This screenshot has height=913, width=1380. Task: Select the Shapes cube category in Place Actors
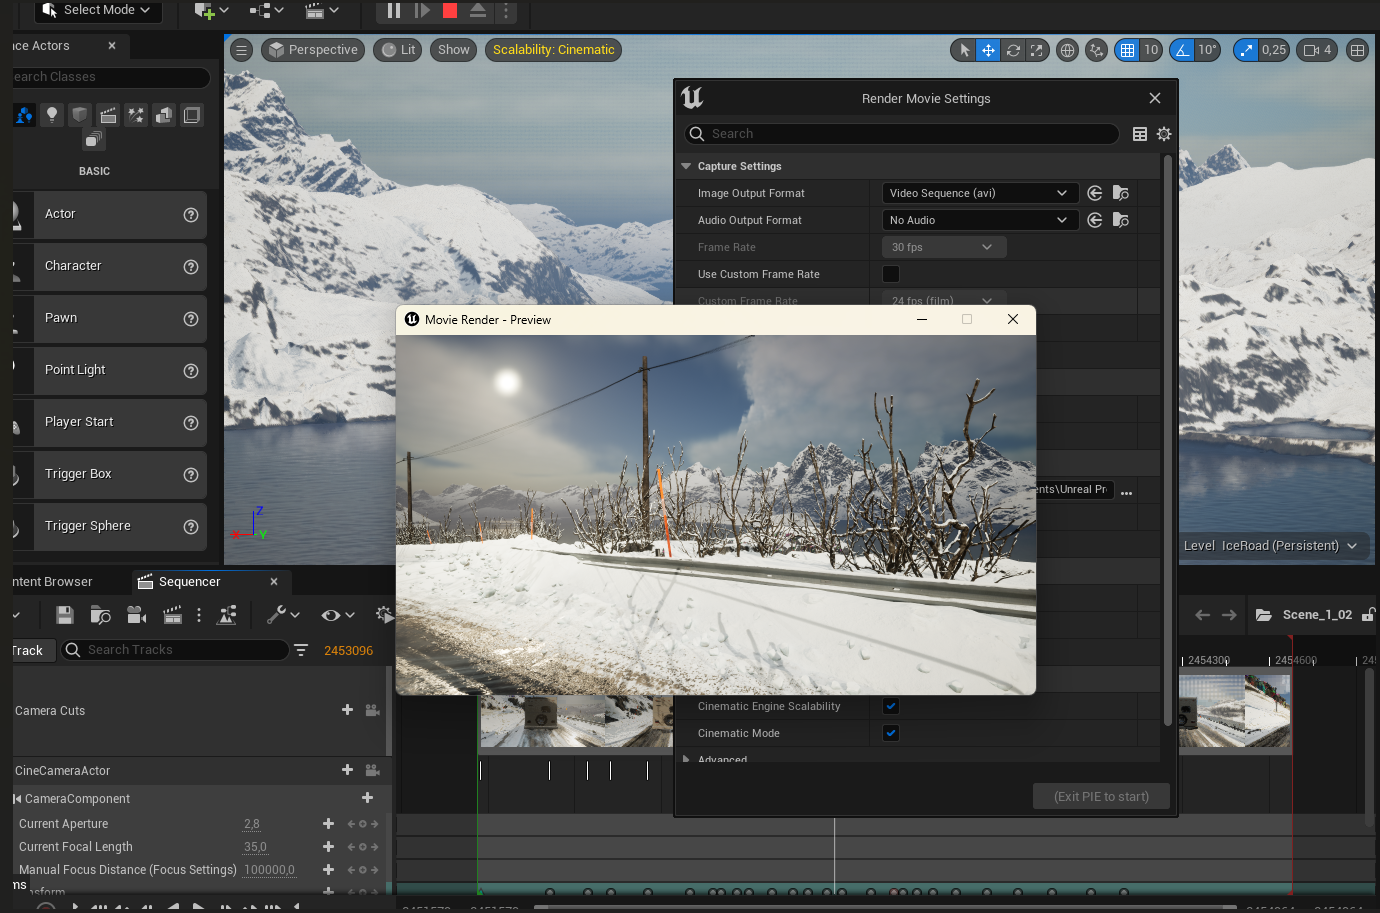click(x=80, y=115)
